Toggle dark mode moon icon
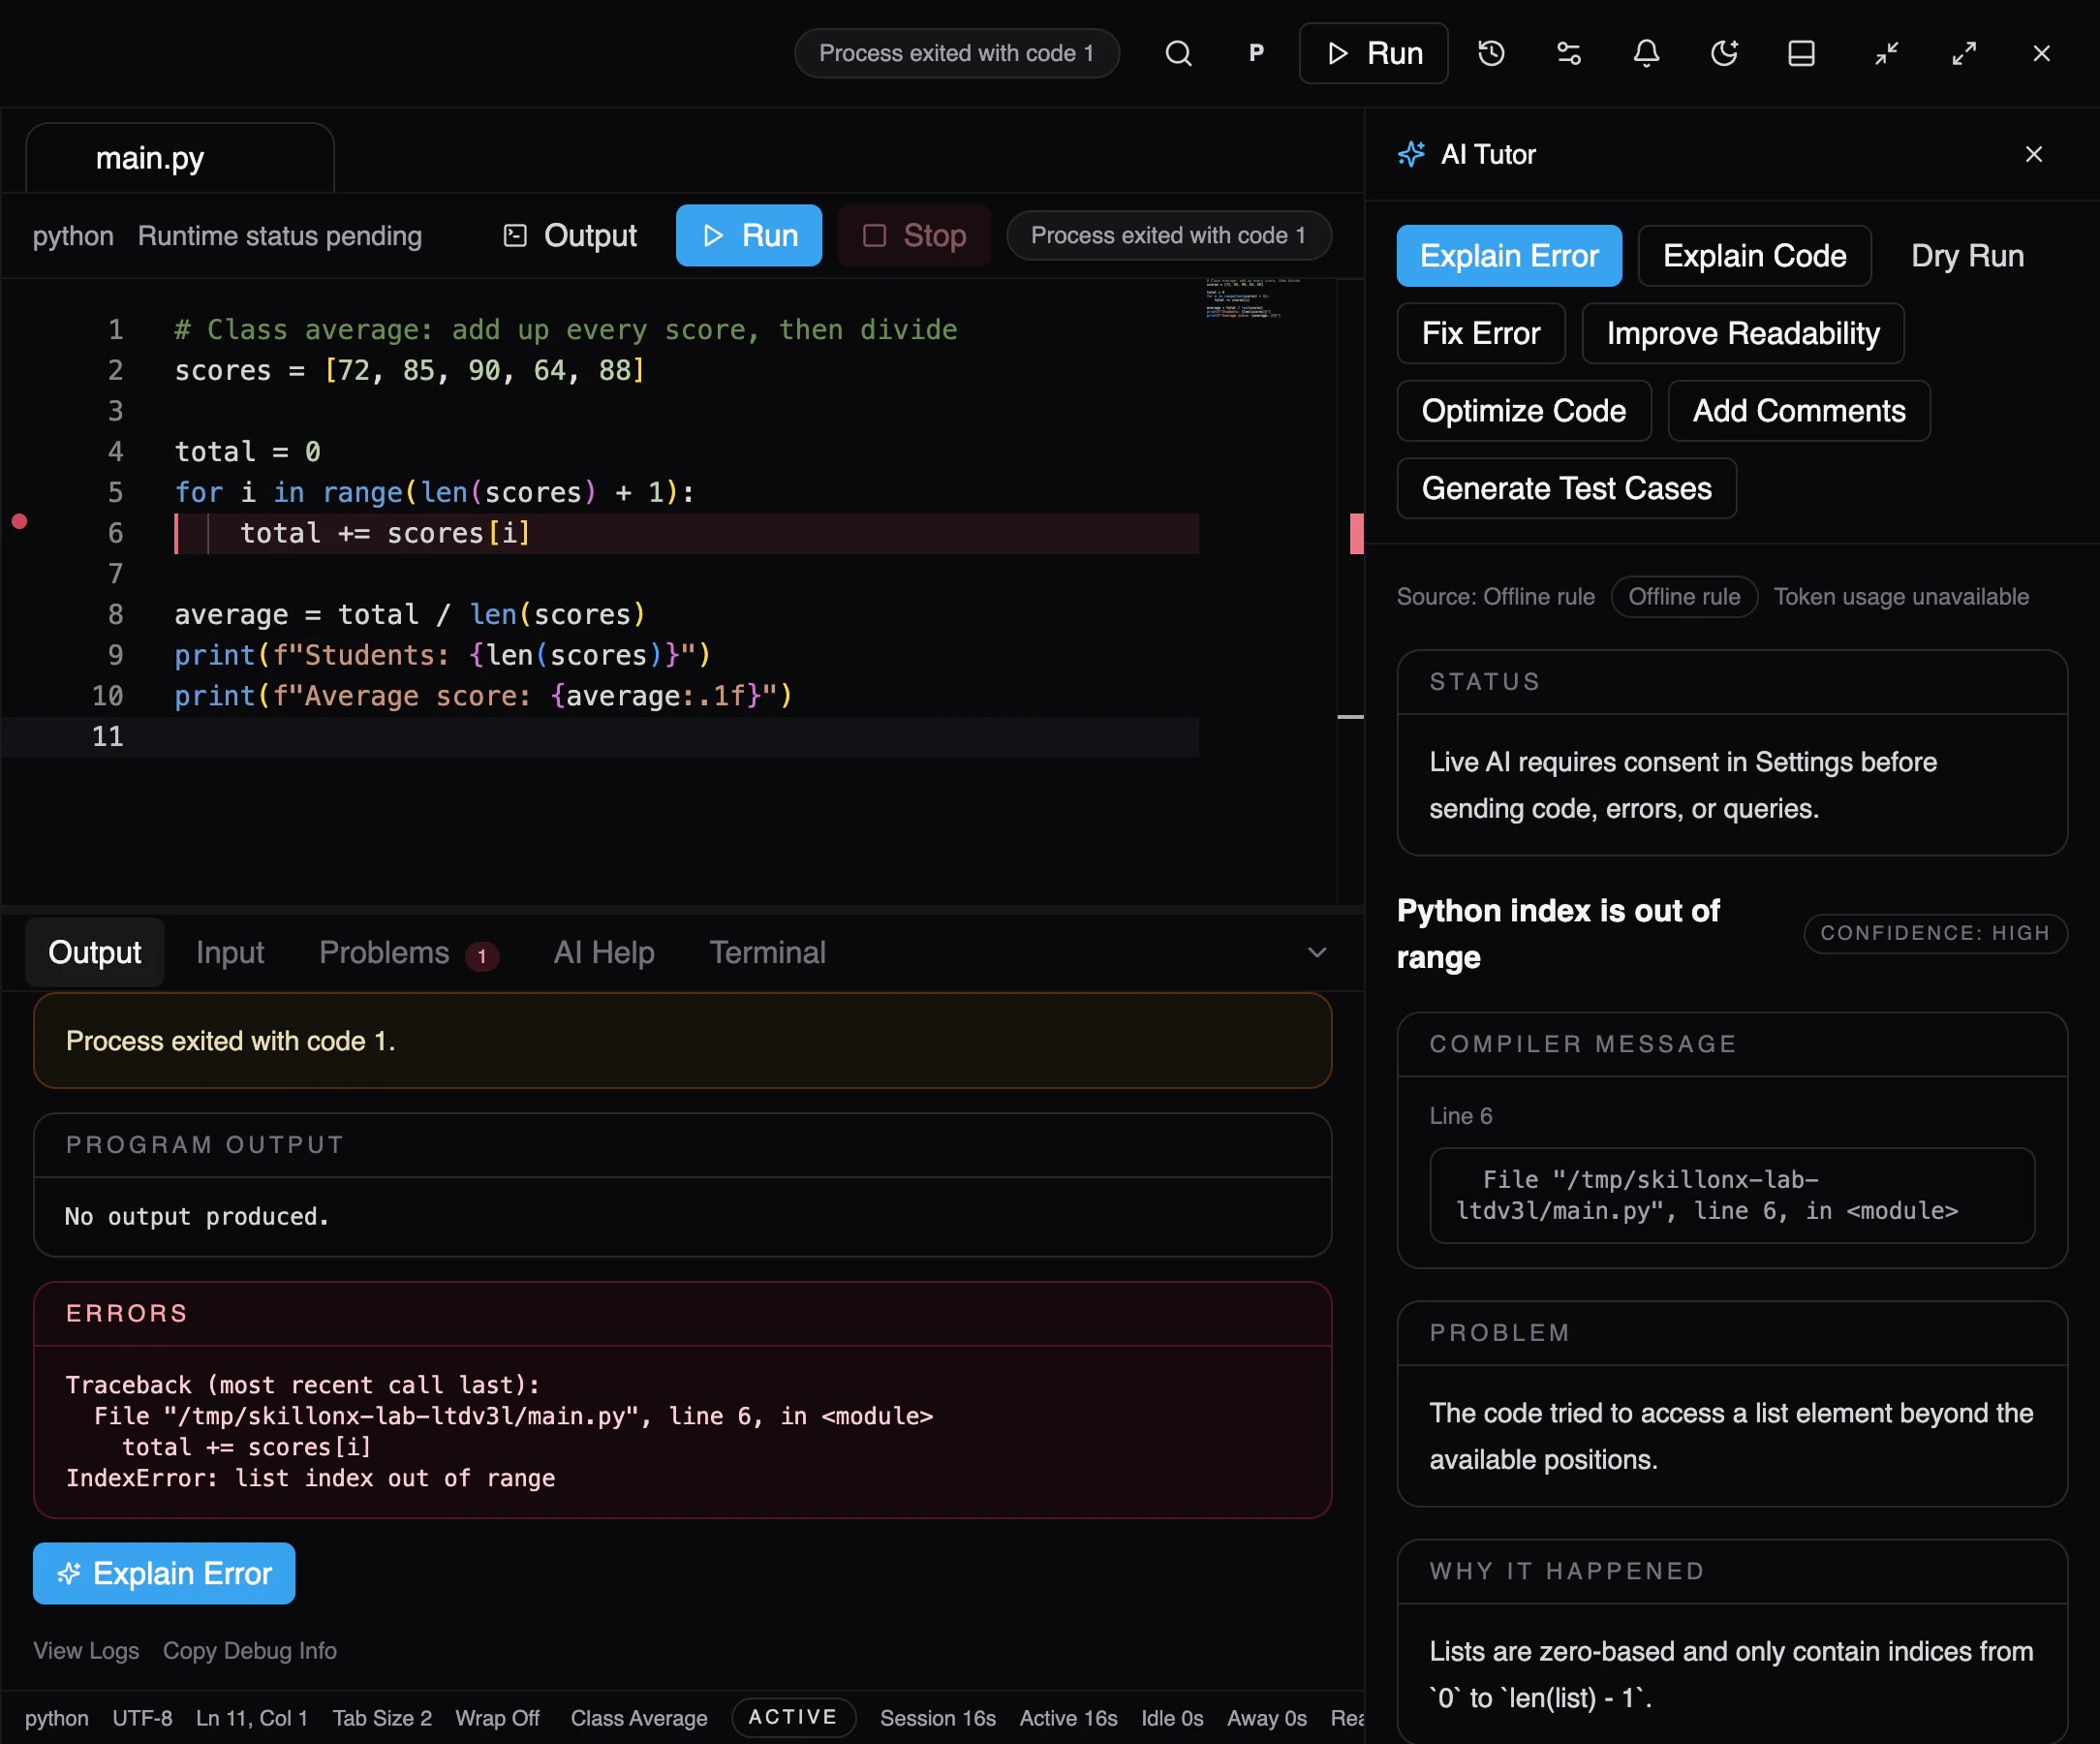Viewport: 2100px width, 1744px height. pos(1724,53)
